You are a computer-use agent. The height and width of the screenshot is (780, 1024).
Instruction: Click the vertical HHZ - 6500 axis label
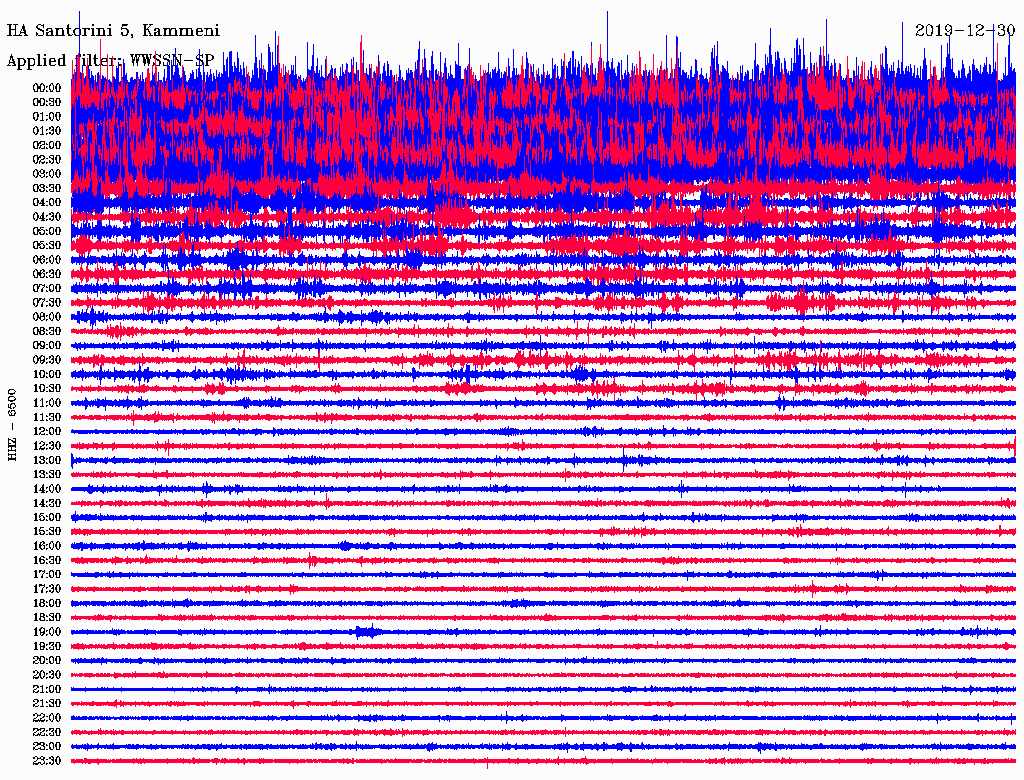12,425
